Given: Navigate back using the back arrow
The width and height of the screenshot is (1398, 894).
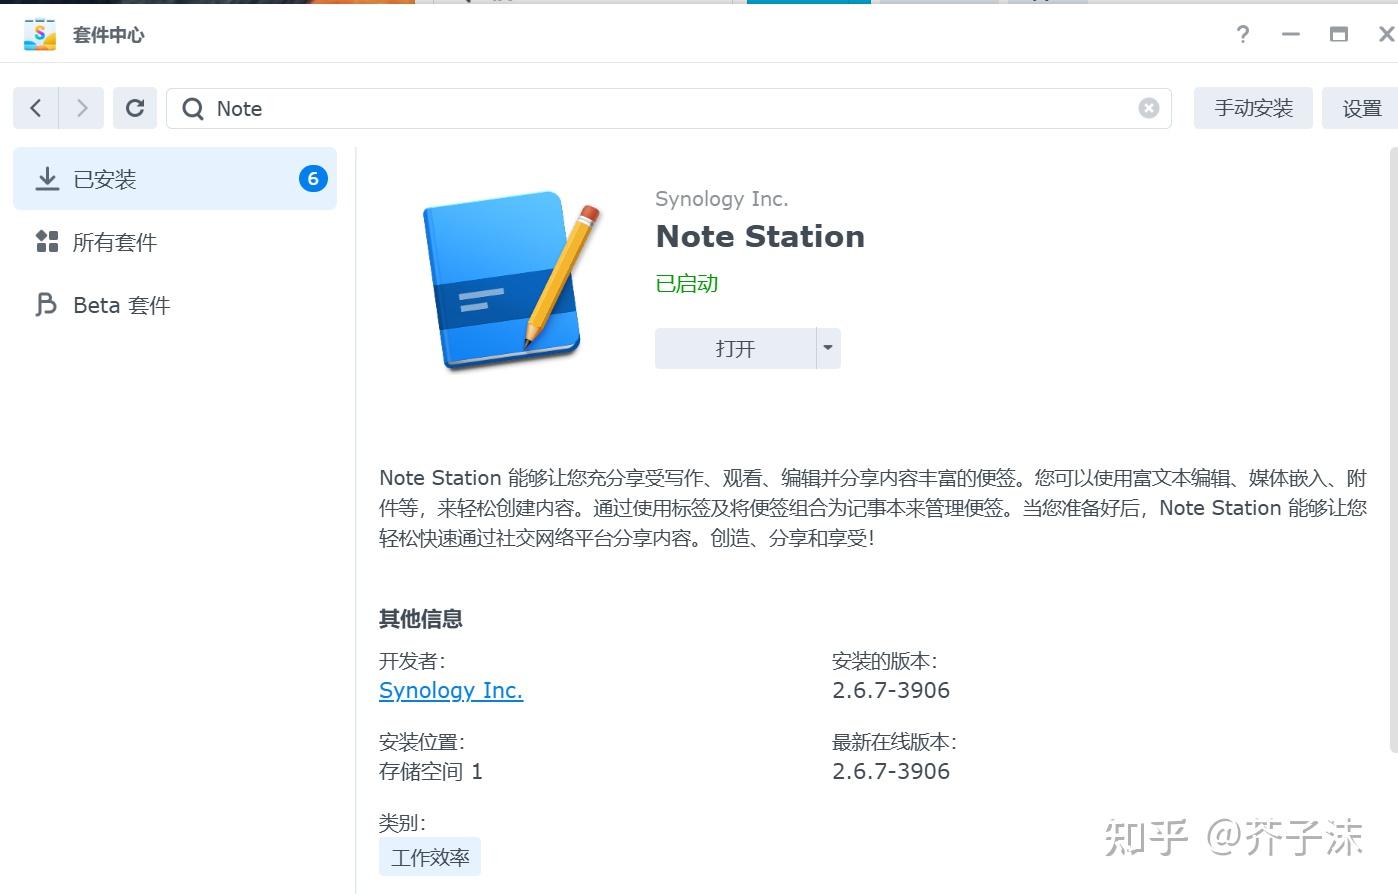Looking at the screenshot, I should [x=35, y=108].
